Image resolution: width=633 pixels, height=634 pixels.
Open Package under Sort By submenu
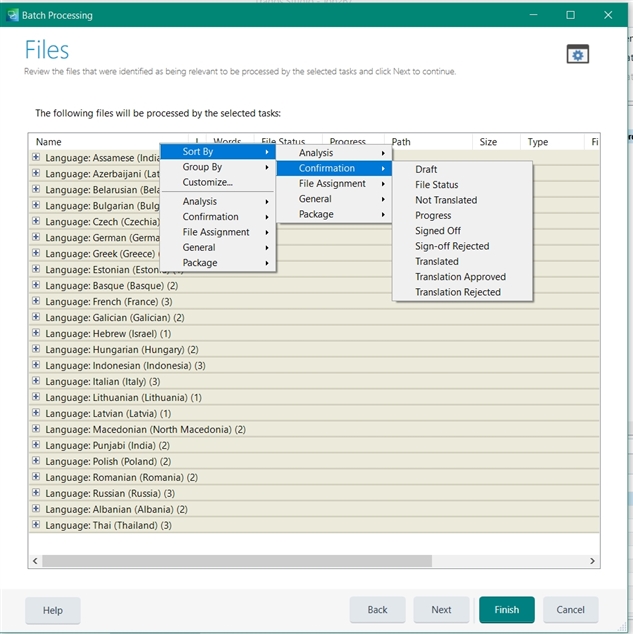334,214
